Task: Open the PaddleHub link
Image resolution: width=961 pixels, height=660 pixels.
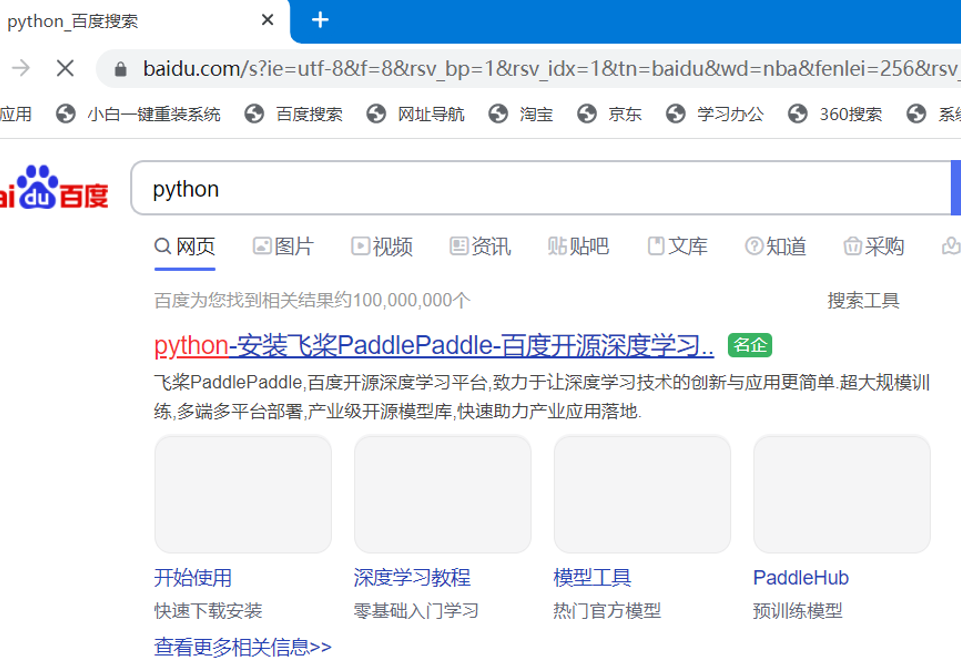Action: click(800, 577)
